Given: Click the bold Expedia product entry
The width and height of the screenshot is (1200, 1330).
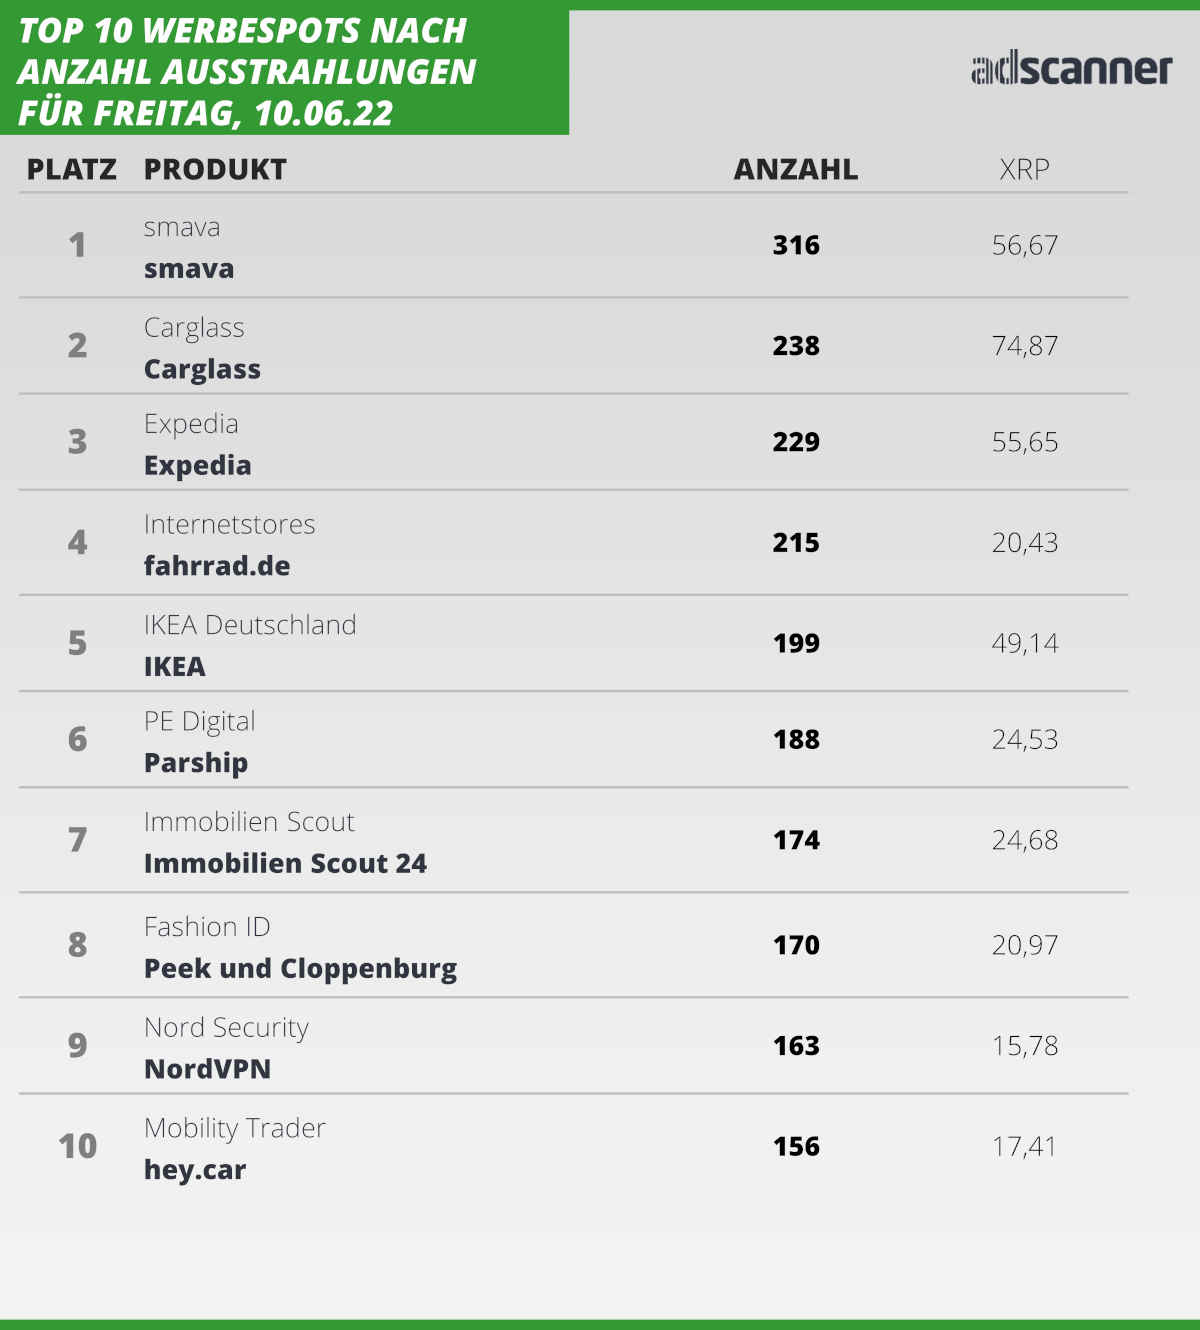Looking at the screenshot, I should (197, 466).
